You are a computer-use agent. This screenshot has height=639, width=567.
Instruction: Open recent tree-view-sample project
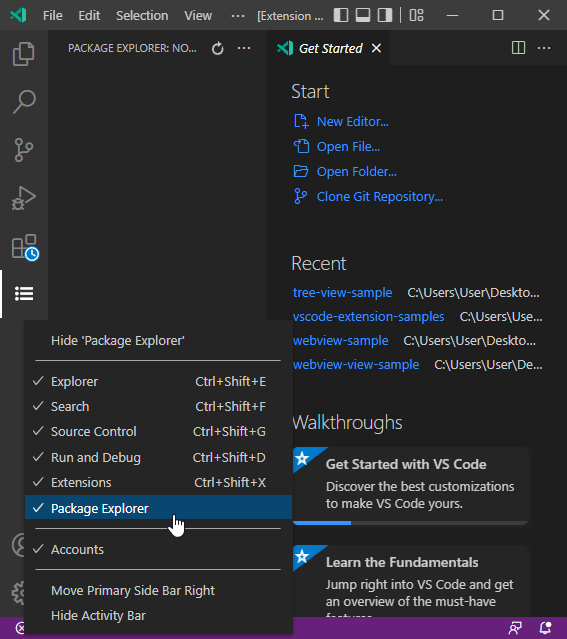(342, 293)
